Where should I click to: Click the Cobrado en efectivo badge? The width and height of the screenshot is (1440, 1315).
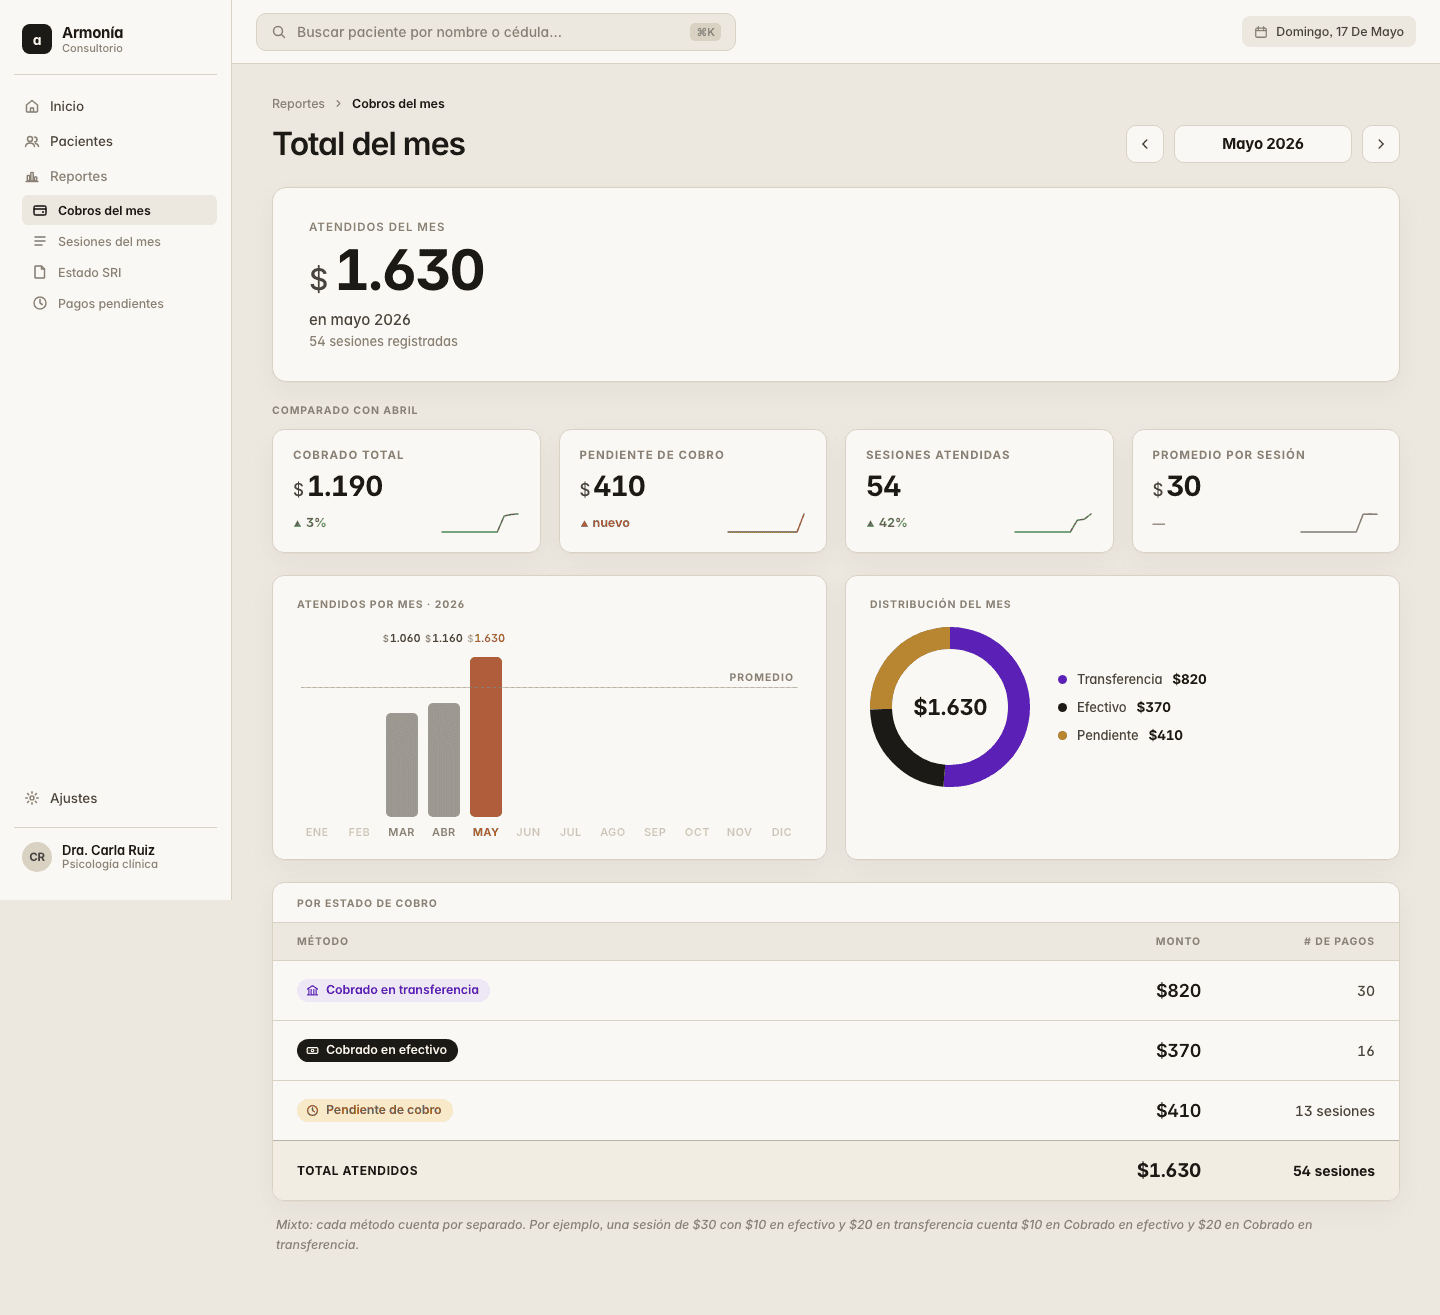377,1050
